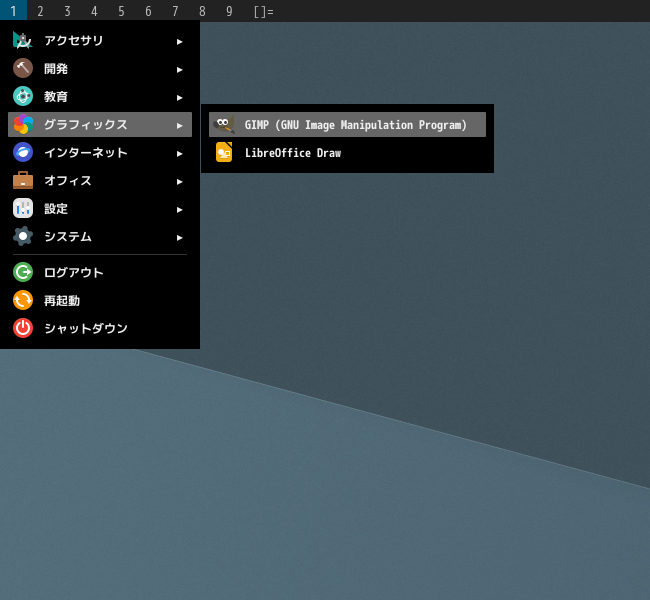Open the システム menu entry
This screenshot has width=650, height=600.
100,236
